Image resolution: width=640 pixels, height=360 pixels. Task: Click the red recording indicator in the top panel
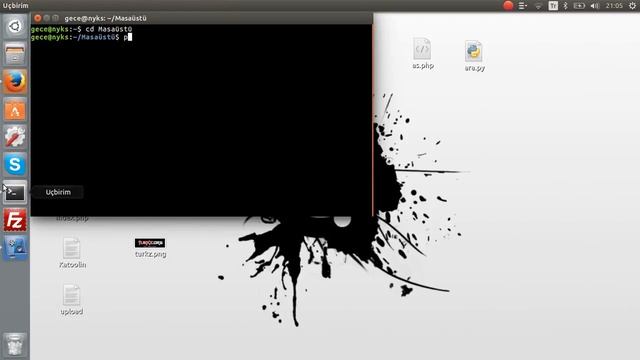(x=508, y=5)
